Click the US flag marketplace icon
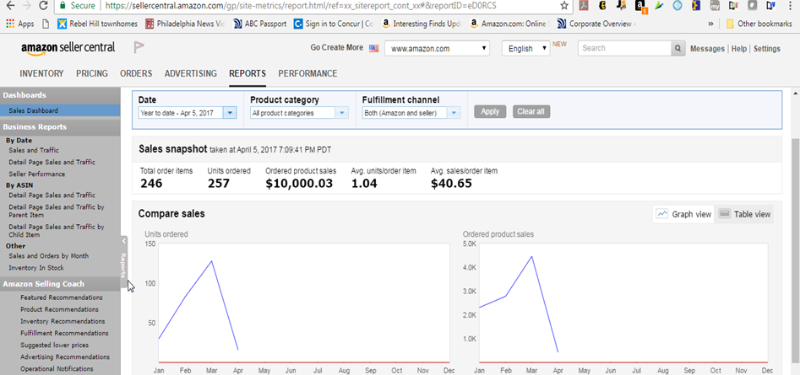The width and height of the screenshot is (800, 375). pyautogui.click(x=373, y=48)
